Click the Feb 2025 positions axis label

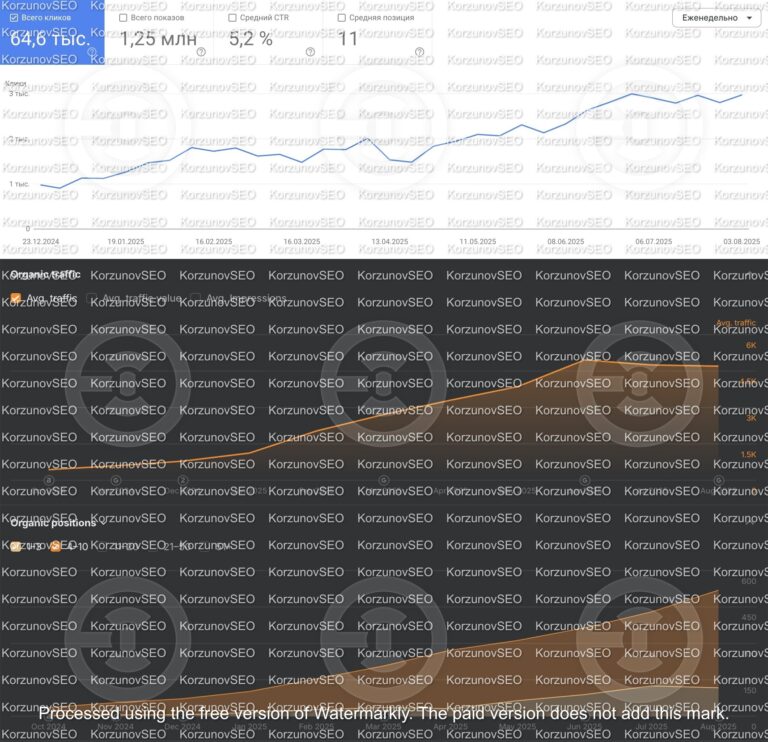(x=316, y=726)
